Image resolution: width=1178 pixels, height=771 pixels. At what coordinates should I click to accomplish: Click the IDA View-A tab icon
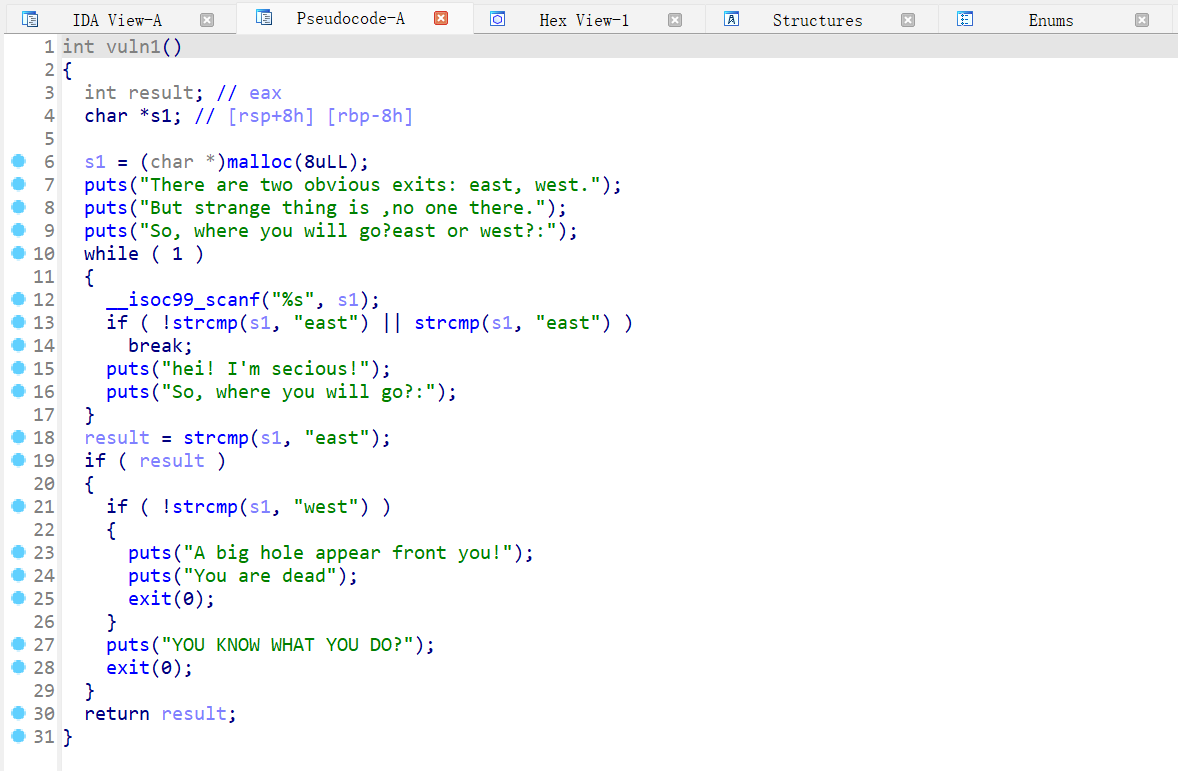(30, 19)
